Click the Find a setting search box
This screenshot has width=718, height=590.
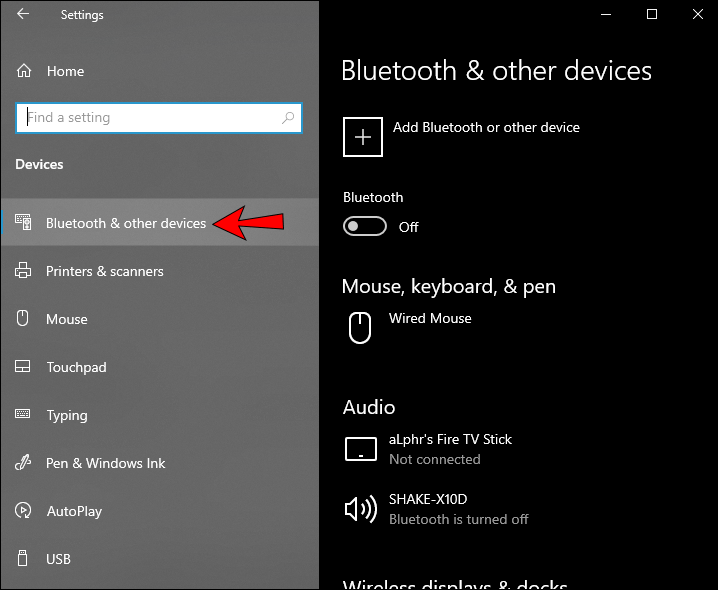coord(150,118)
